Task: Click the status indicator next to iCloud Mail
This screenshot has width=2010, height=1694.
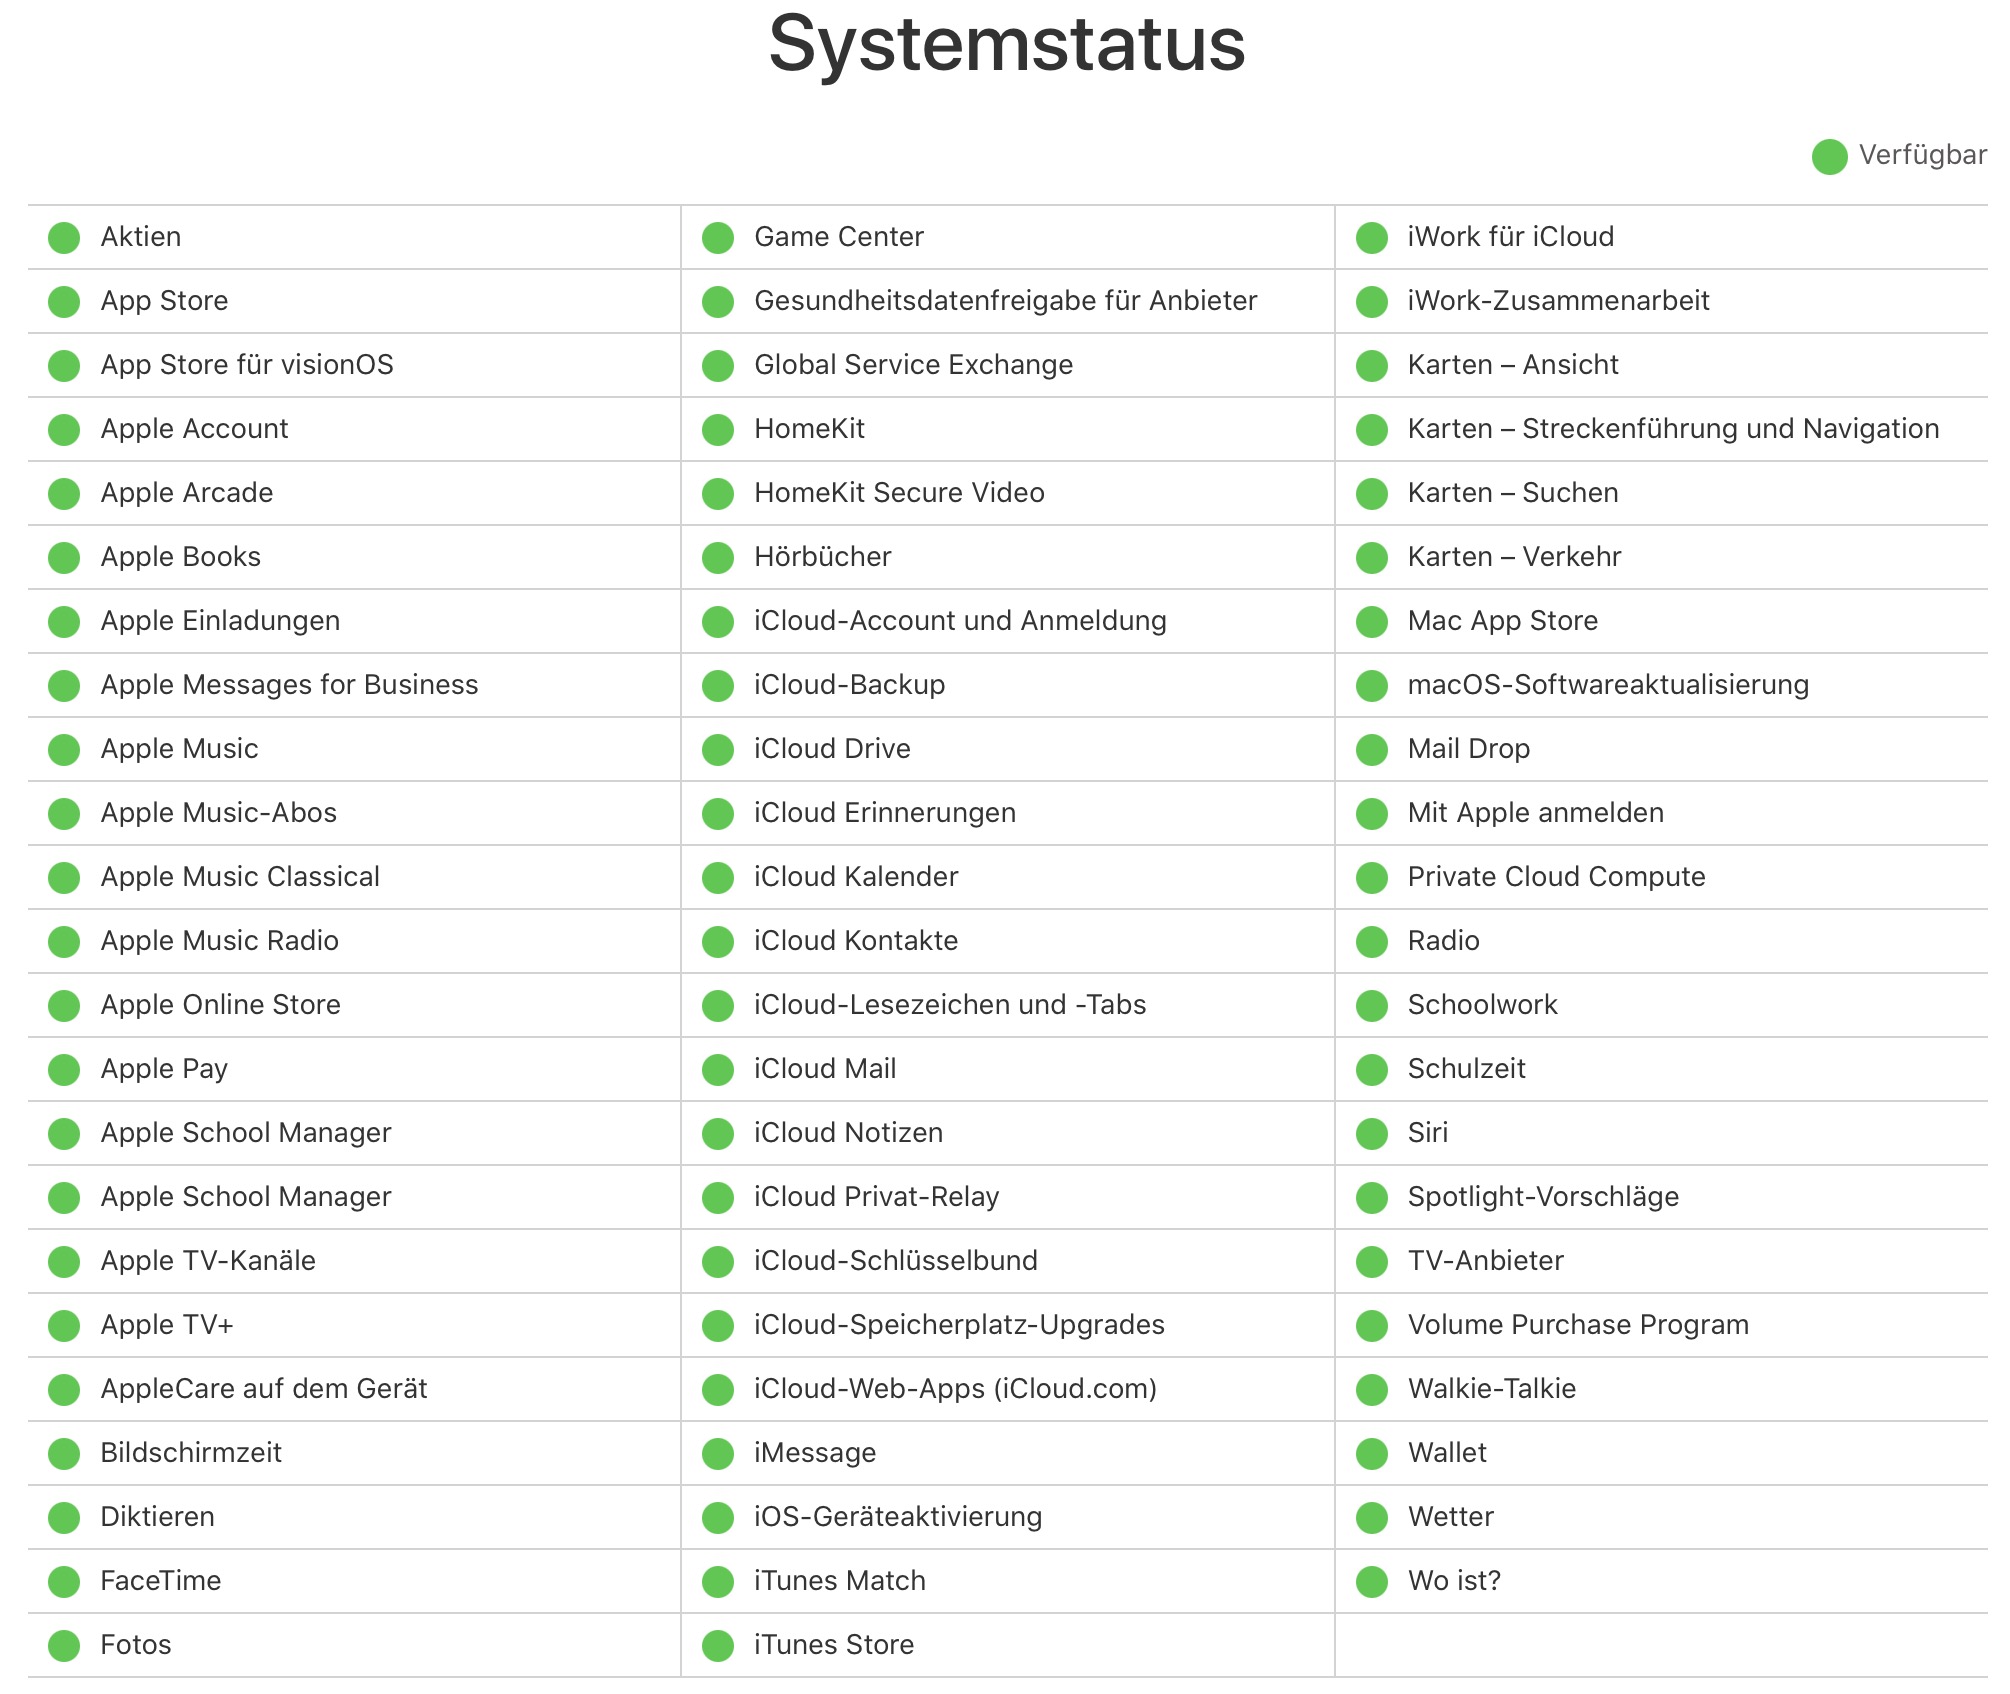Action: (x=717, y=1070)
